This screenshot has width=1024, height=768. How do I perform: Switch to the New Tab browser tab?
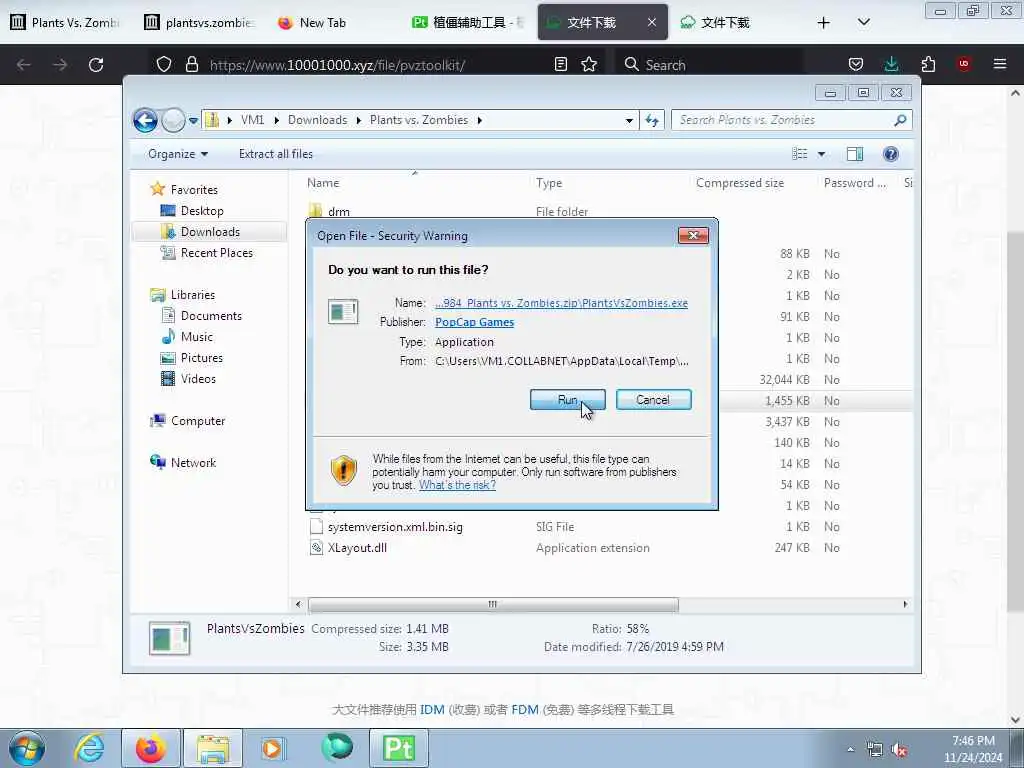click(323, 23)
